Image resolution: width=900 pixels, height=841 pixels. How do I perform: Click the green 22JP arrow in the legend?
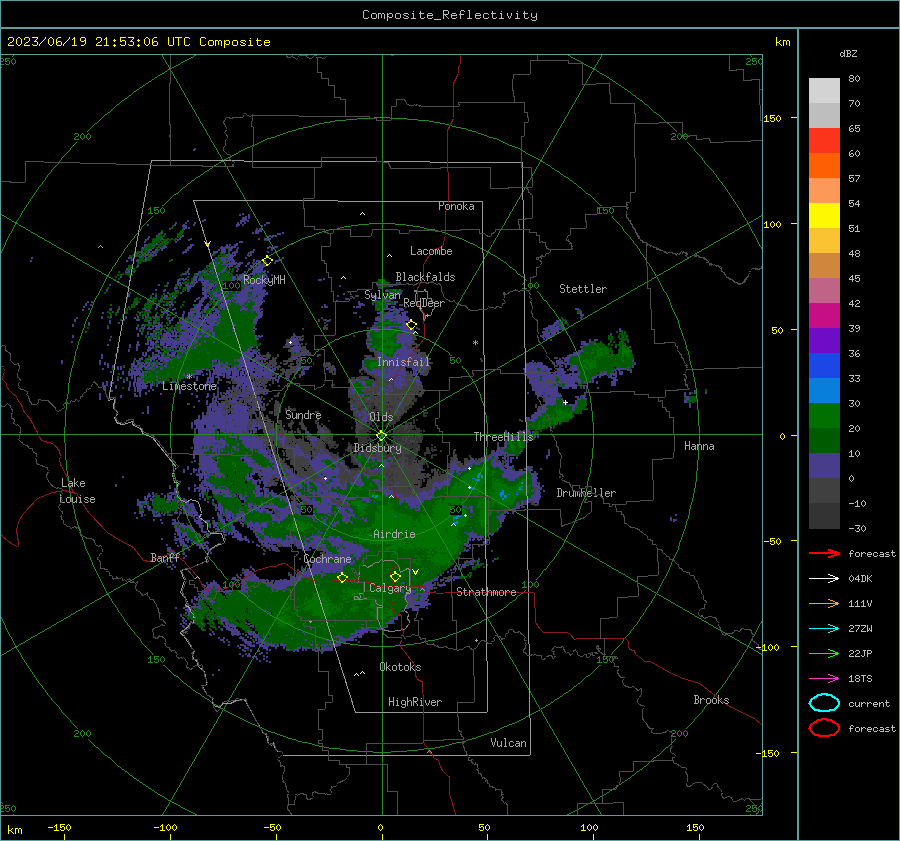824,653
